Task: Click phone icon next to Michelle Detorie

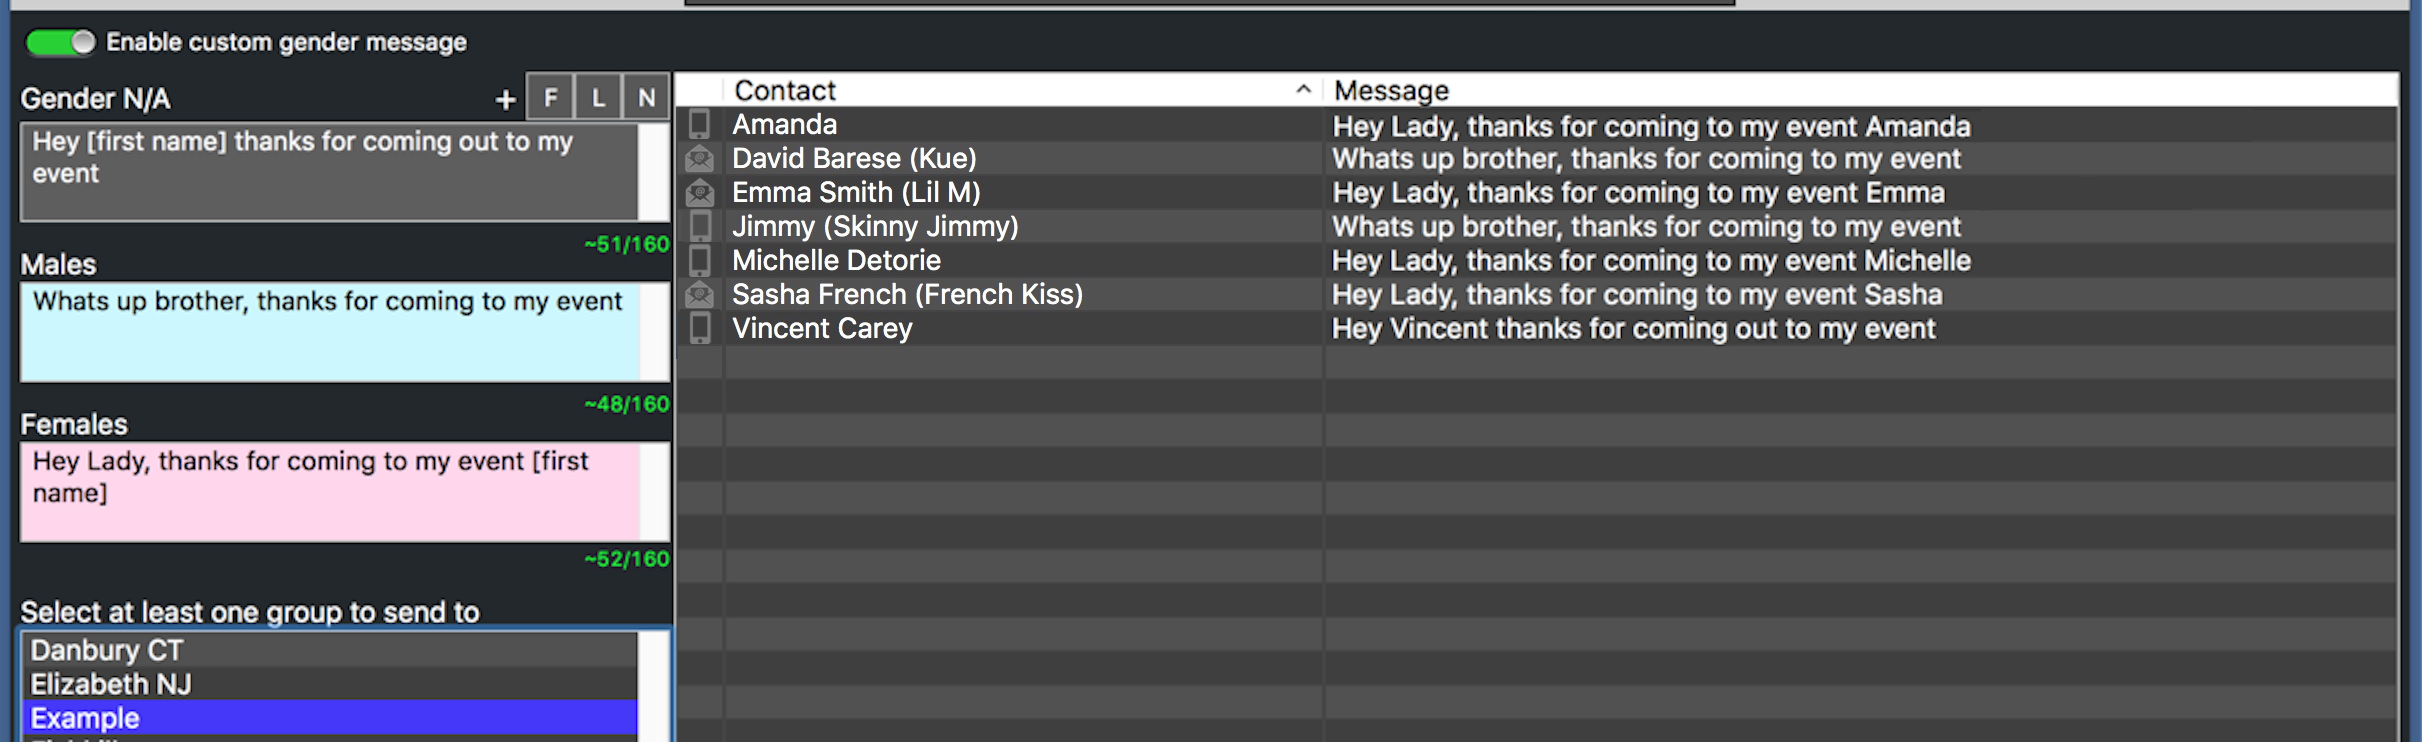Action: pos(700,260)
